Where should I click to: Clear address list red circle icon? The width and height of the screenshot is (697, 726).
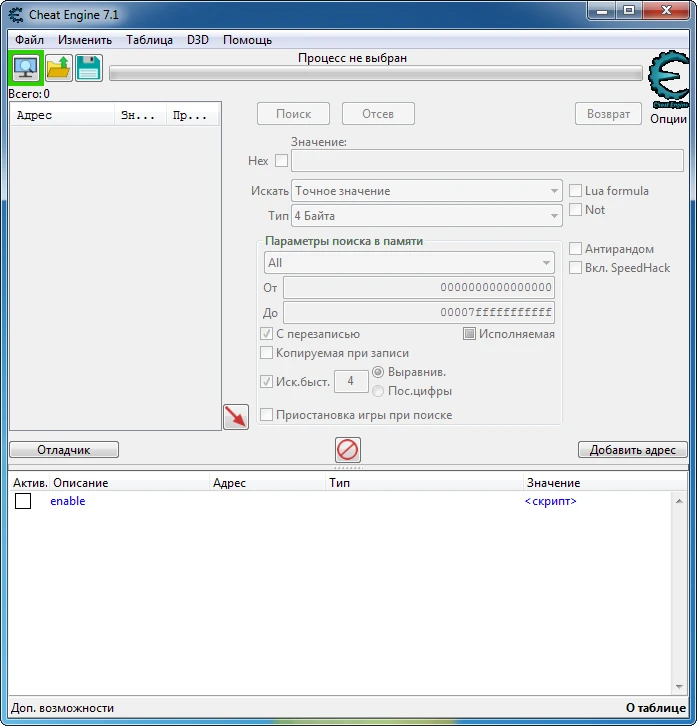click(x=348, y=450)
